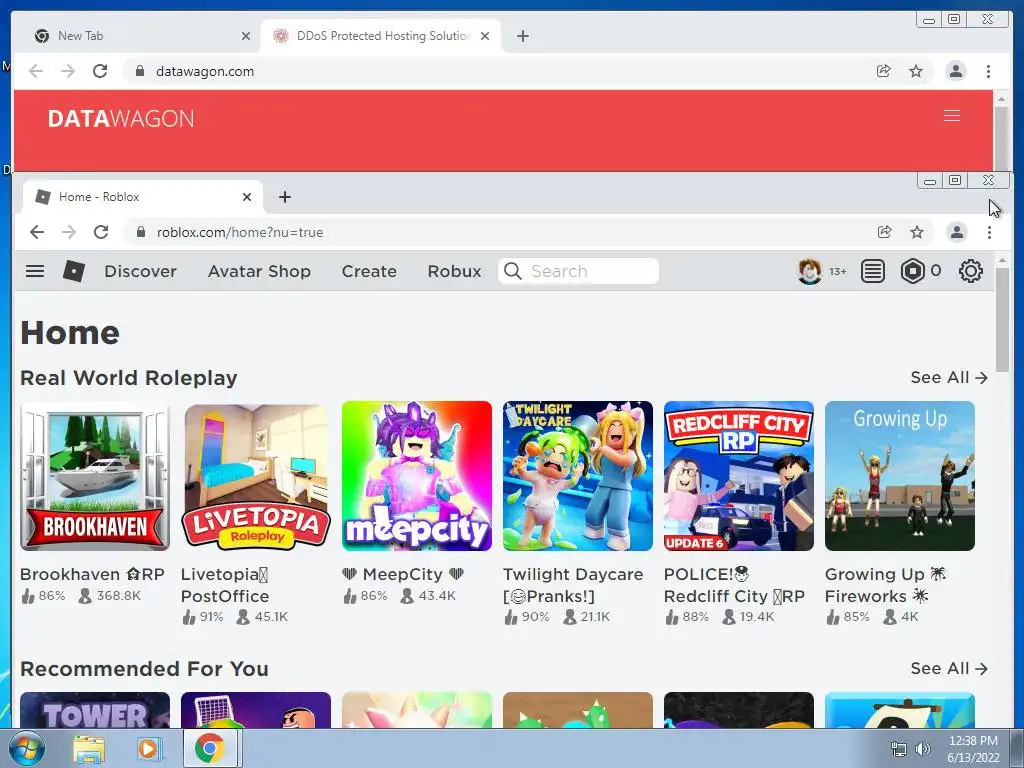Open the Roblox notifications feed icon
Screen dimensions: 1024x768
coord(872,271)
